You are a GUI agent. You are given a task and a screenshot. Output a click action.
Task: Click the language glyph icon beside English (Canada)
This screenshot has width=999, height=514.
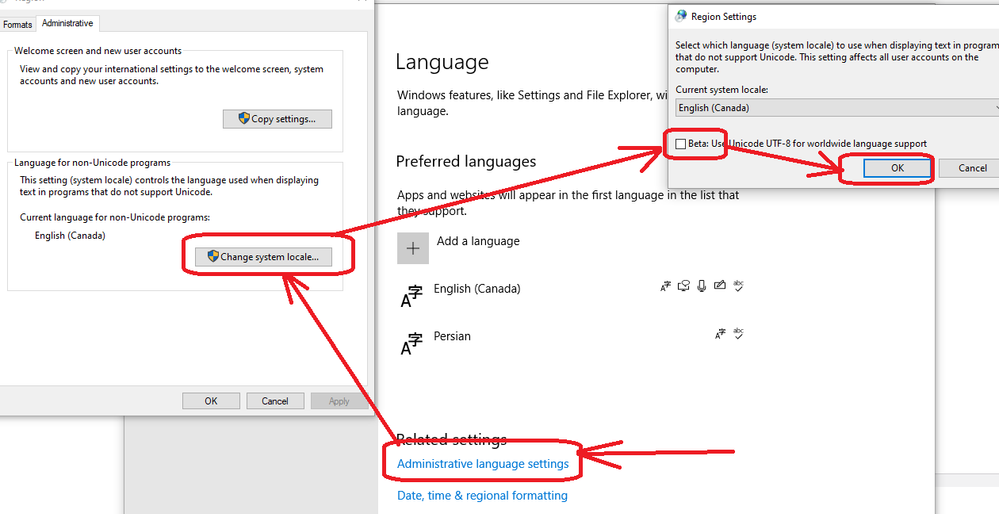tap(412, 296)
